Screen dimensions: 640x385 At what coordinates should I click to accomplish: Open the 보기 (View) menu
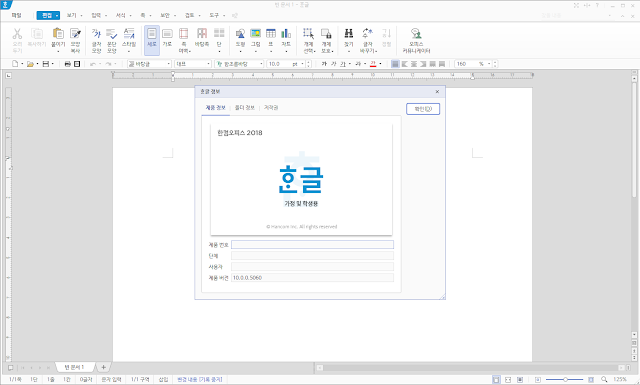tap(72, 15)
